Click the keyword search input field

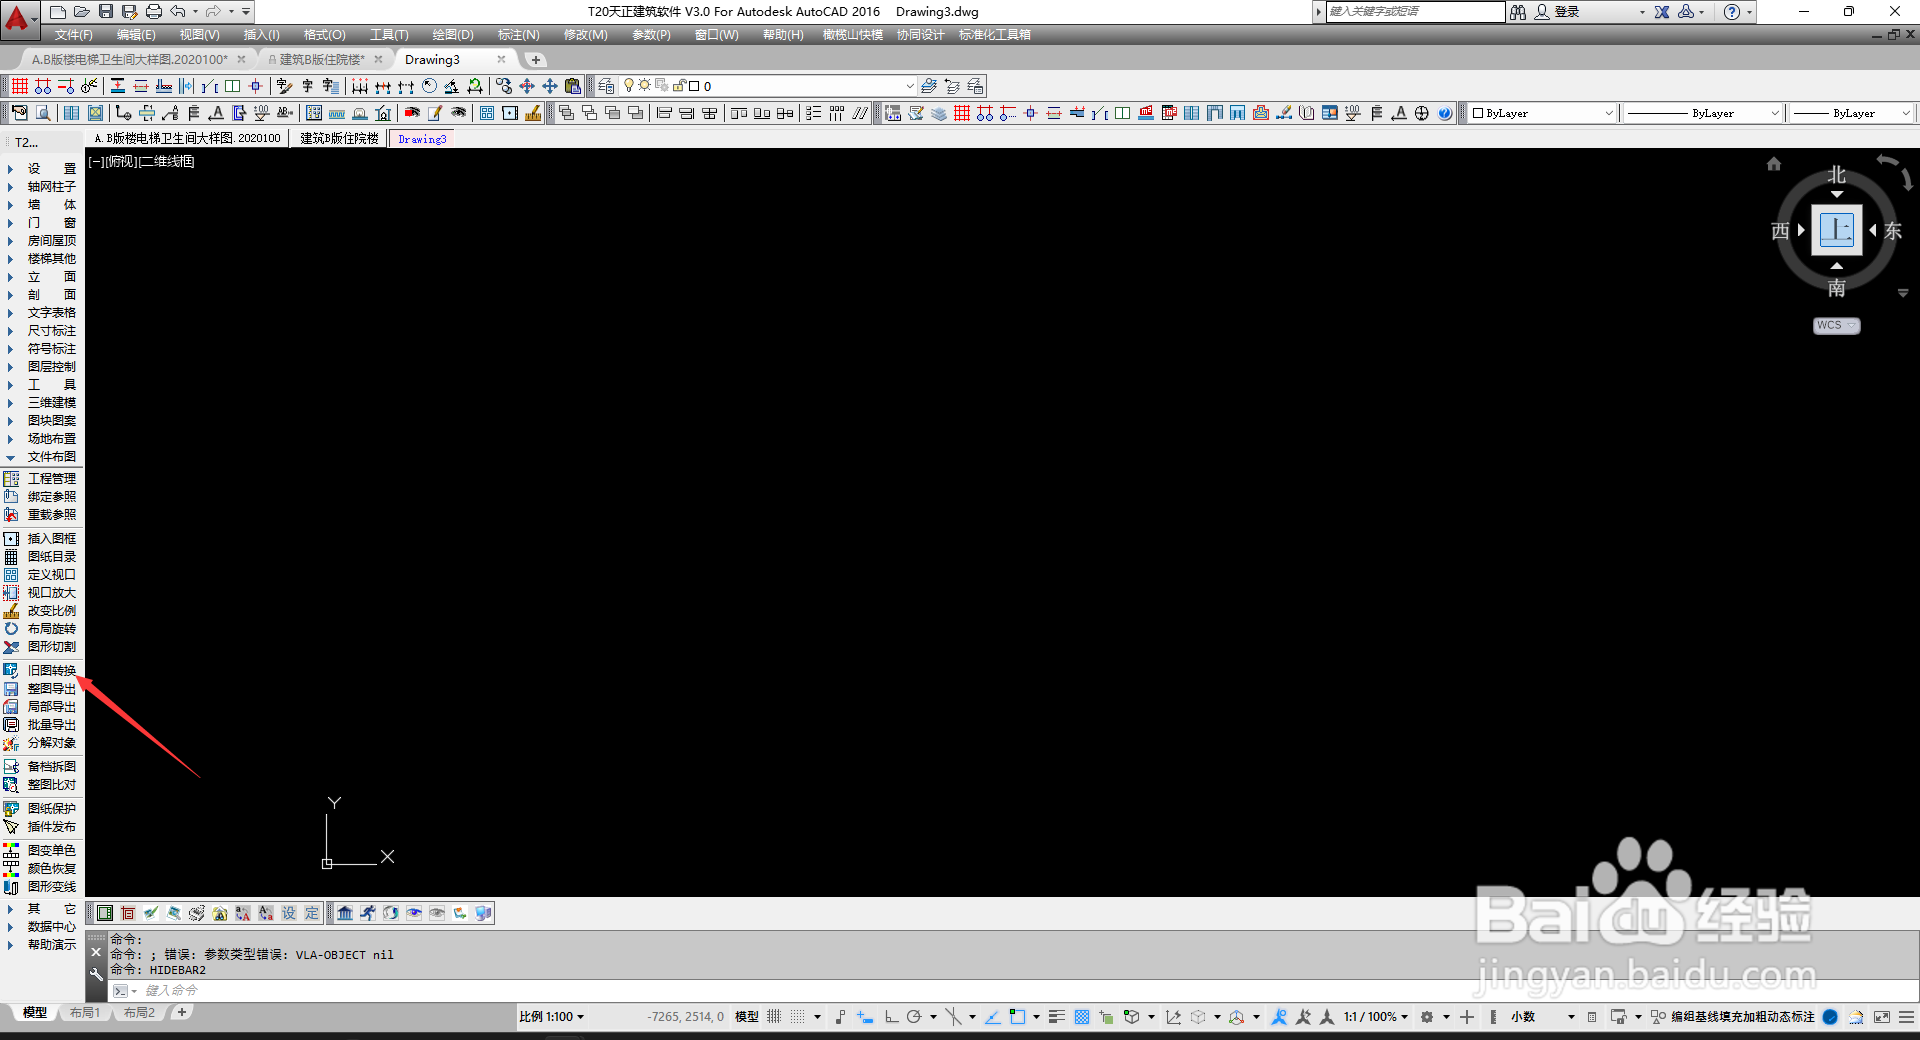1415,12
